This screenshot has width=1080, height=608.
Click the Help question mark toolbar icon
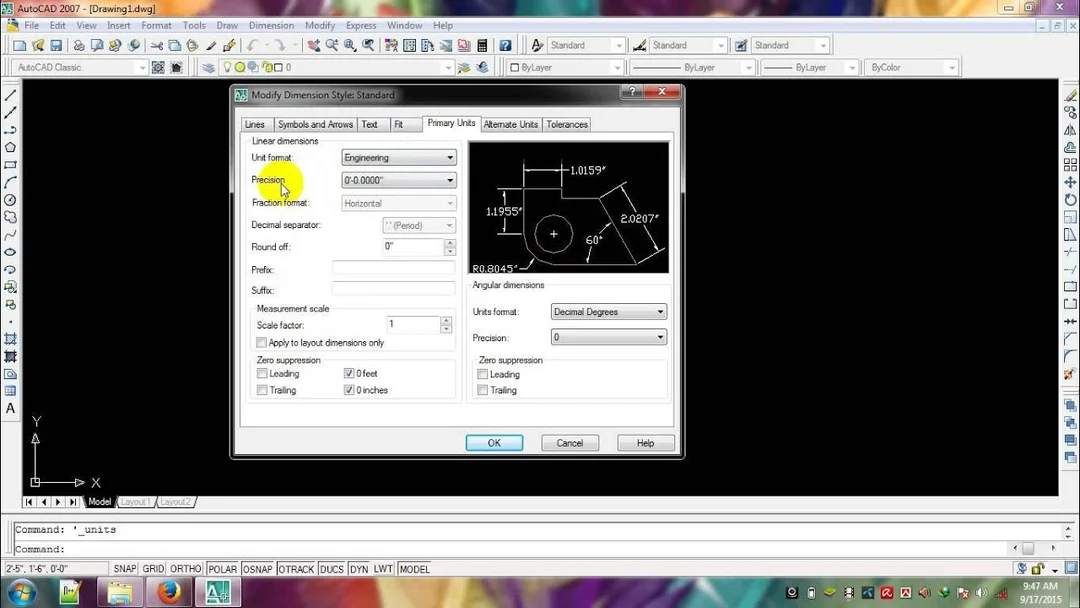pyautogui.click(x=506, y=45)
